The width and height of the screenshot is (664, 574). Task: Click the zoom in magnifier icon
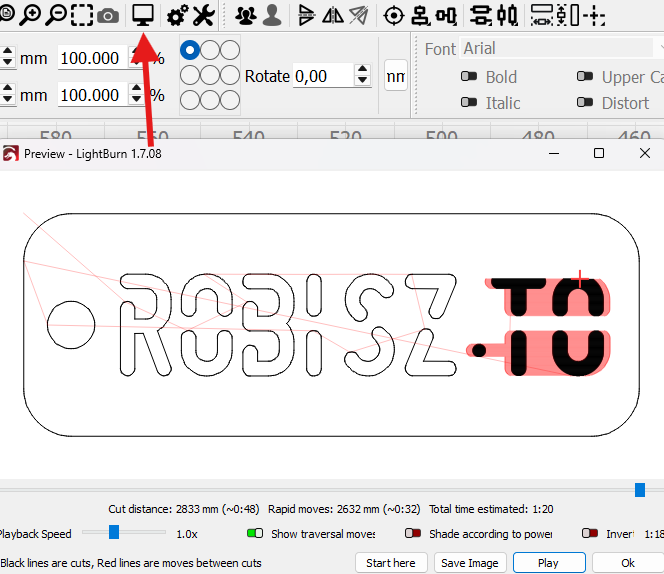click(x=30, y=15)
